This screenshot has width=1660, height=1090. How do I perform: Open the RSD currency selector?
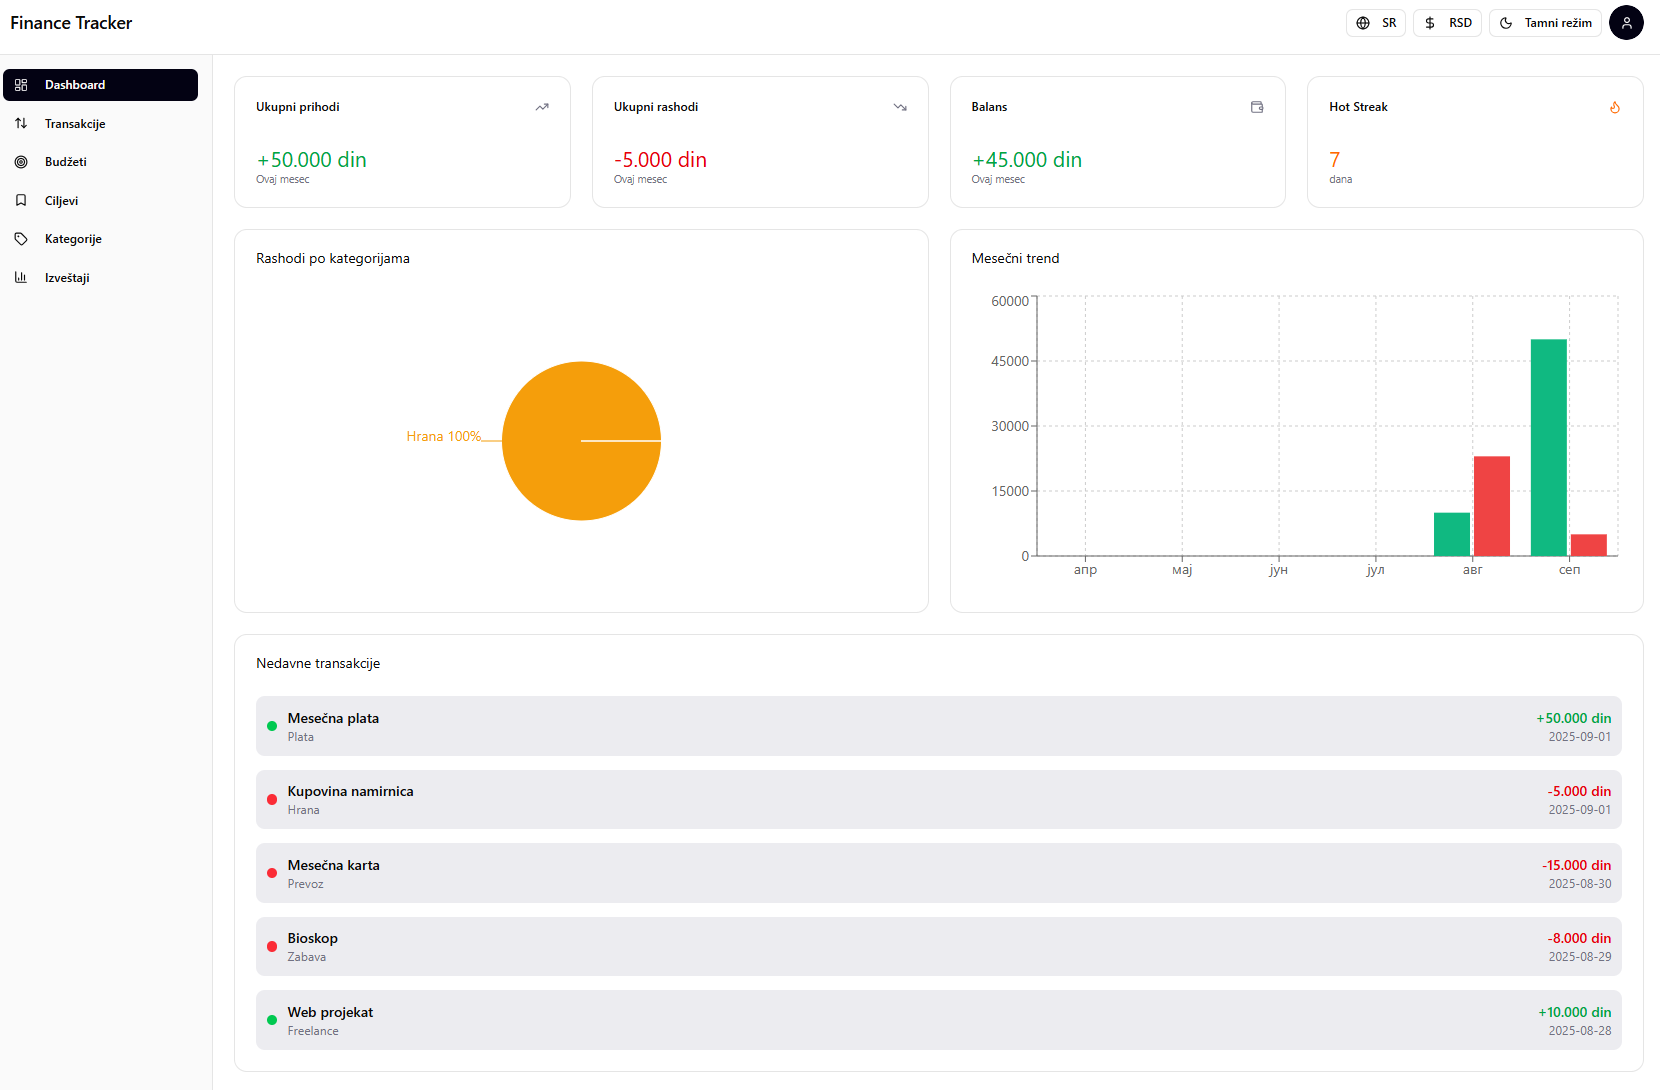click(x=1447, y=23)
